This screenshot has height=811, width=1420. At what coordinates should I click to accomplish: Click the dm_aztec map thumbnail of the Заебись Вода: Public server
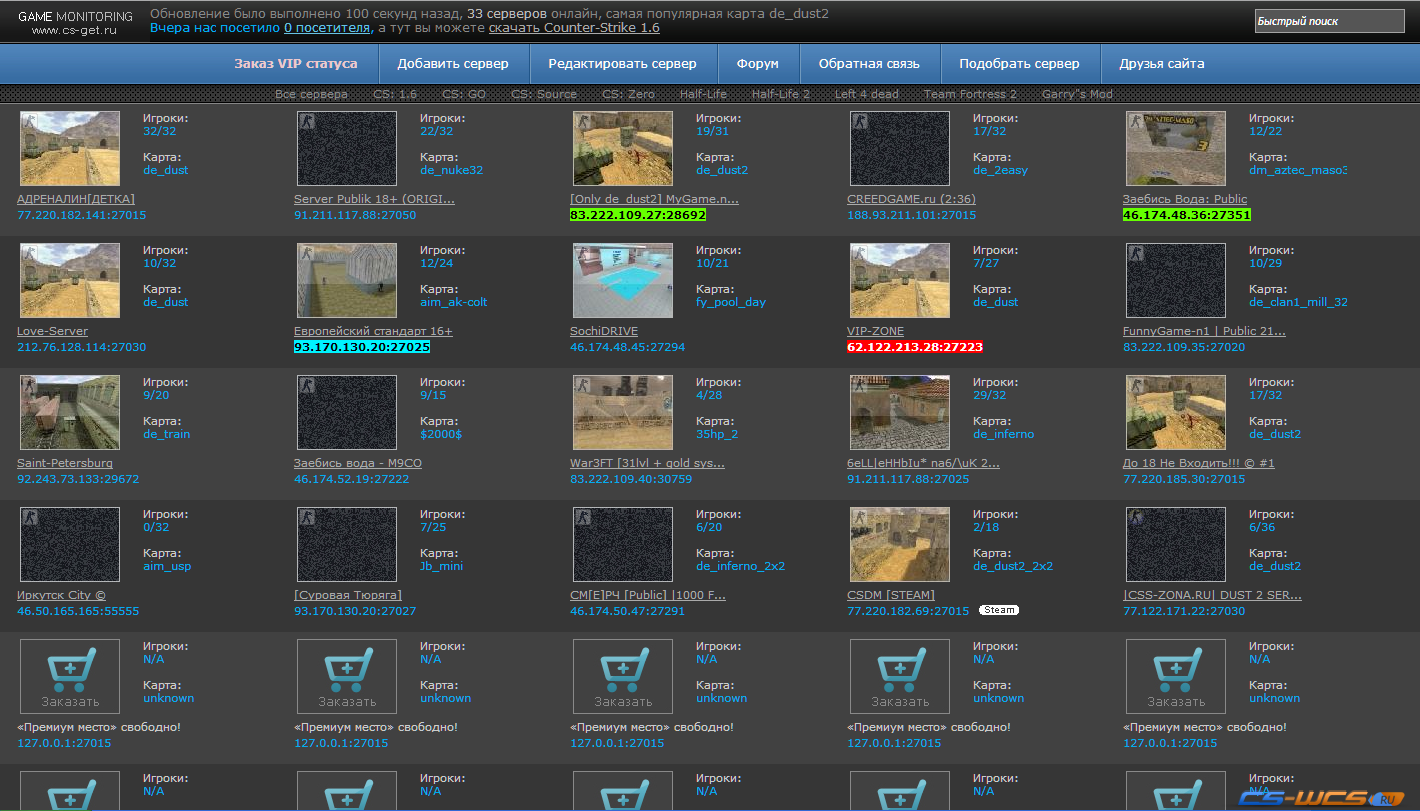coord(1176,148)
